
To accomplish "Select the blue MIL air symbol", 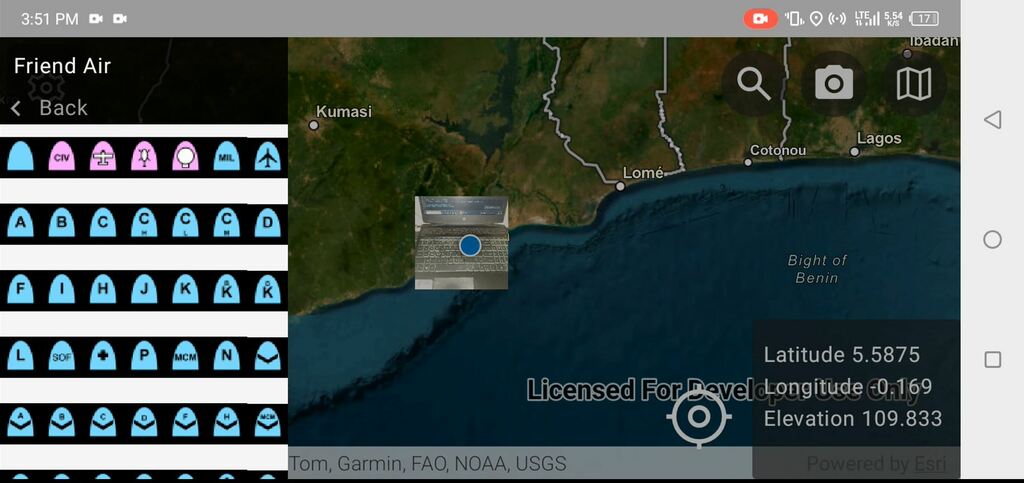I will coord(227,156).
